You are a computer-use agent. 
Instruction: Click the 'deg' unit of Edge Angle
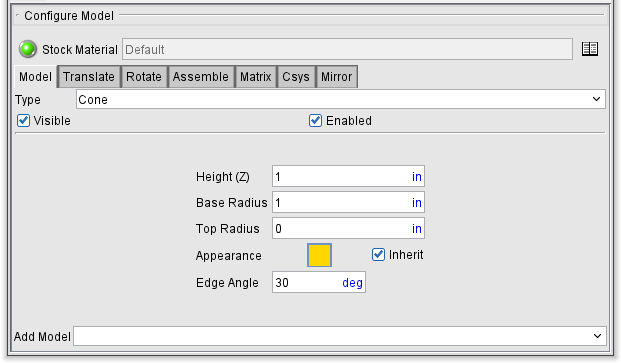[x=352, y=283]
